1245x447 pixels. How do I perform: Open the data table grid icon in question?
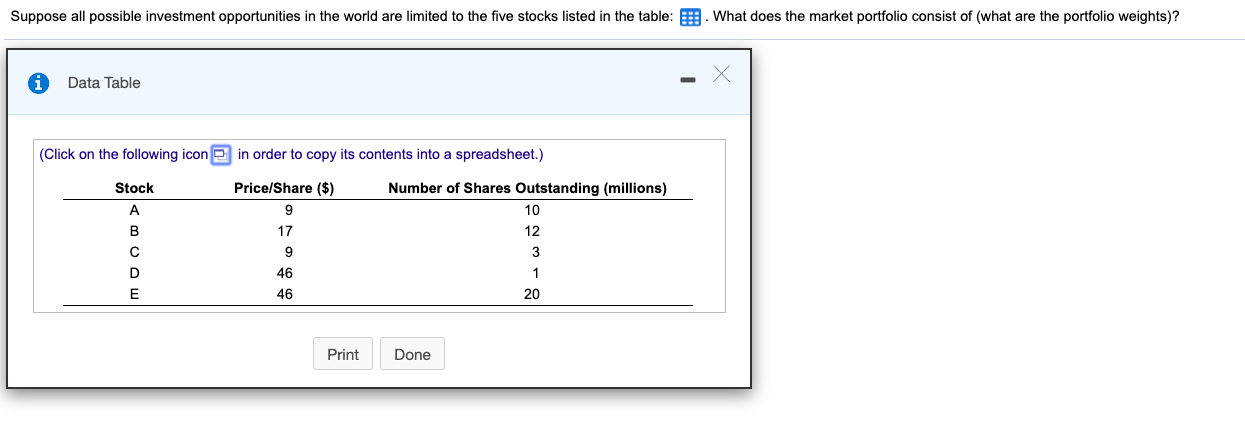[690, 18]
